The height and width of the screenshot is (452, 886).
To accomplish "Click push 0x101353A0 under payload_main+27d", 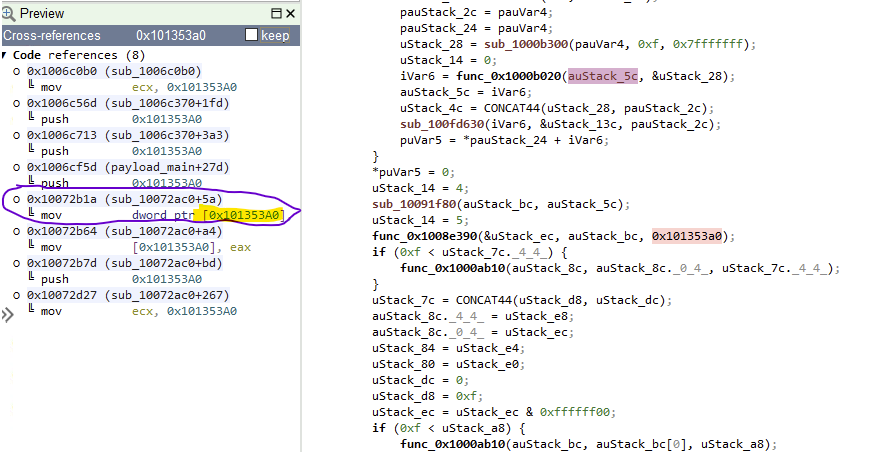I will click(121, 183).
